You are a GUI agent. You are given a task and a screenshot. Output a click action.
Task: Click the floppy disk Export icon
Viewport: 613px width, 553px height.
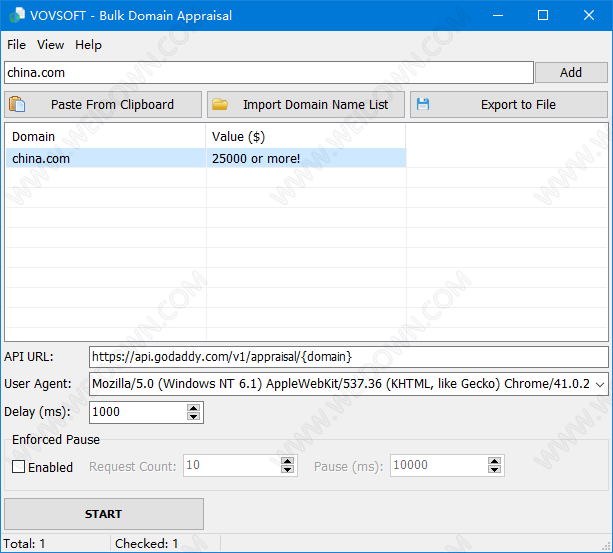(422, 104)
